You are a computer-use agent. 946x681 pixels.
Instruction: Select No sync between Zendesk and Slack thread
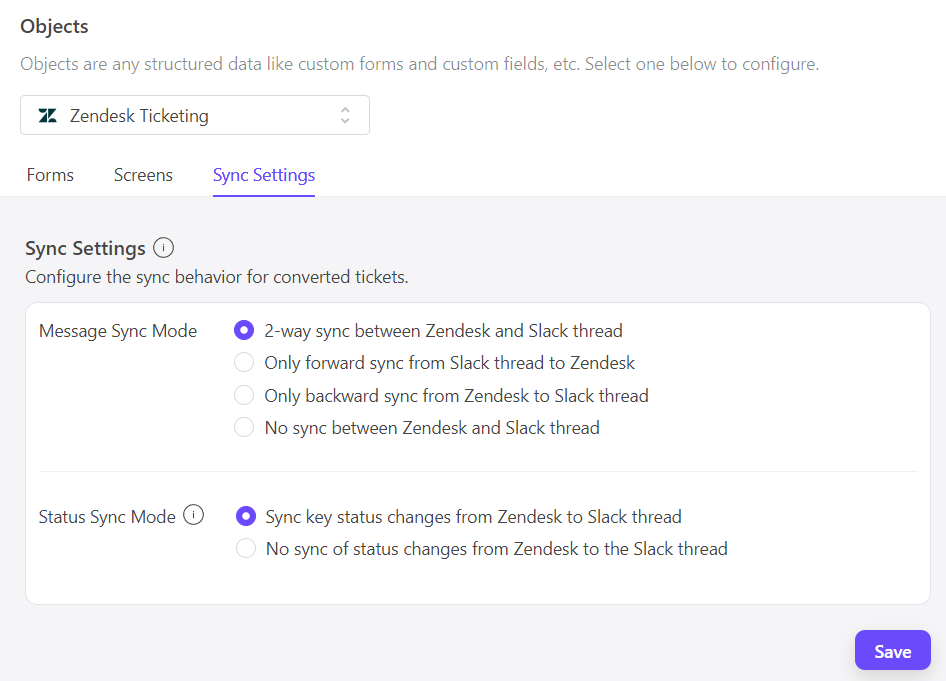pyautogui.click(x=243, y=428)
